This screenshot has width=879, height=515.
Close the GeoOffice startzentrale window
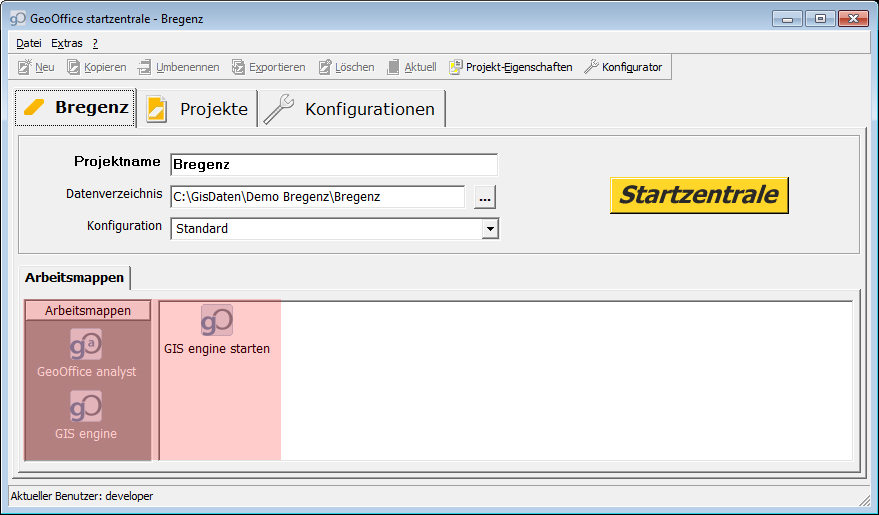point(853,19)
